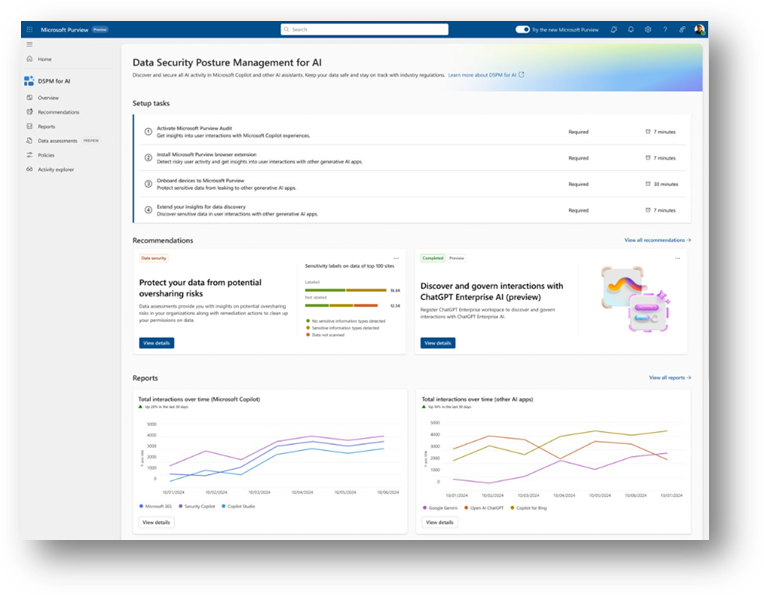View details under Microsoft Copilot interactions chart
The height and width of the screenshot is (595, 764).
(156, 522)
